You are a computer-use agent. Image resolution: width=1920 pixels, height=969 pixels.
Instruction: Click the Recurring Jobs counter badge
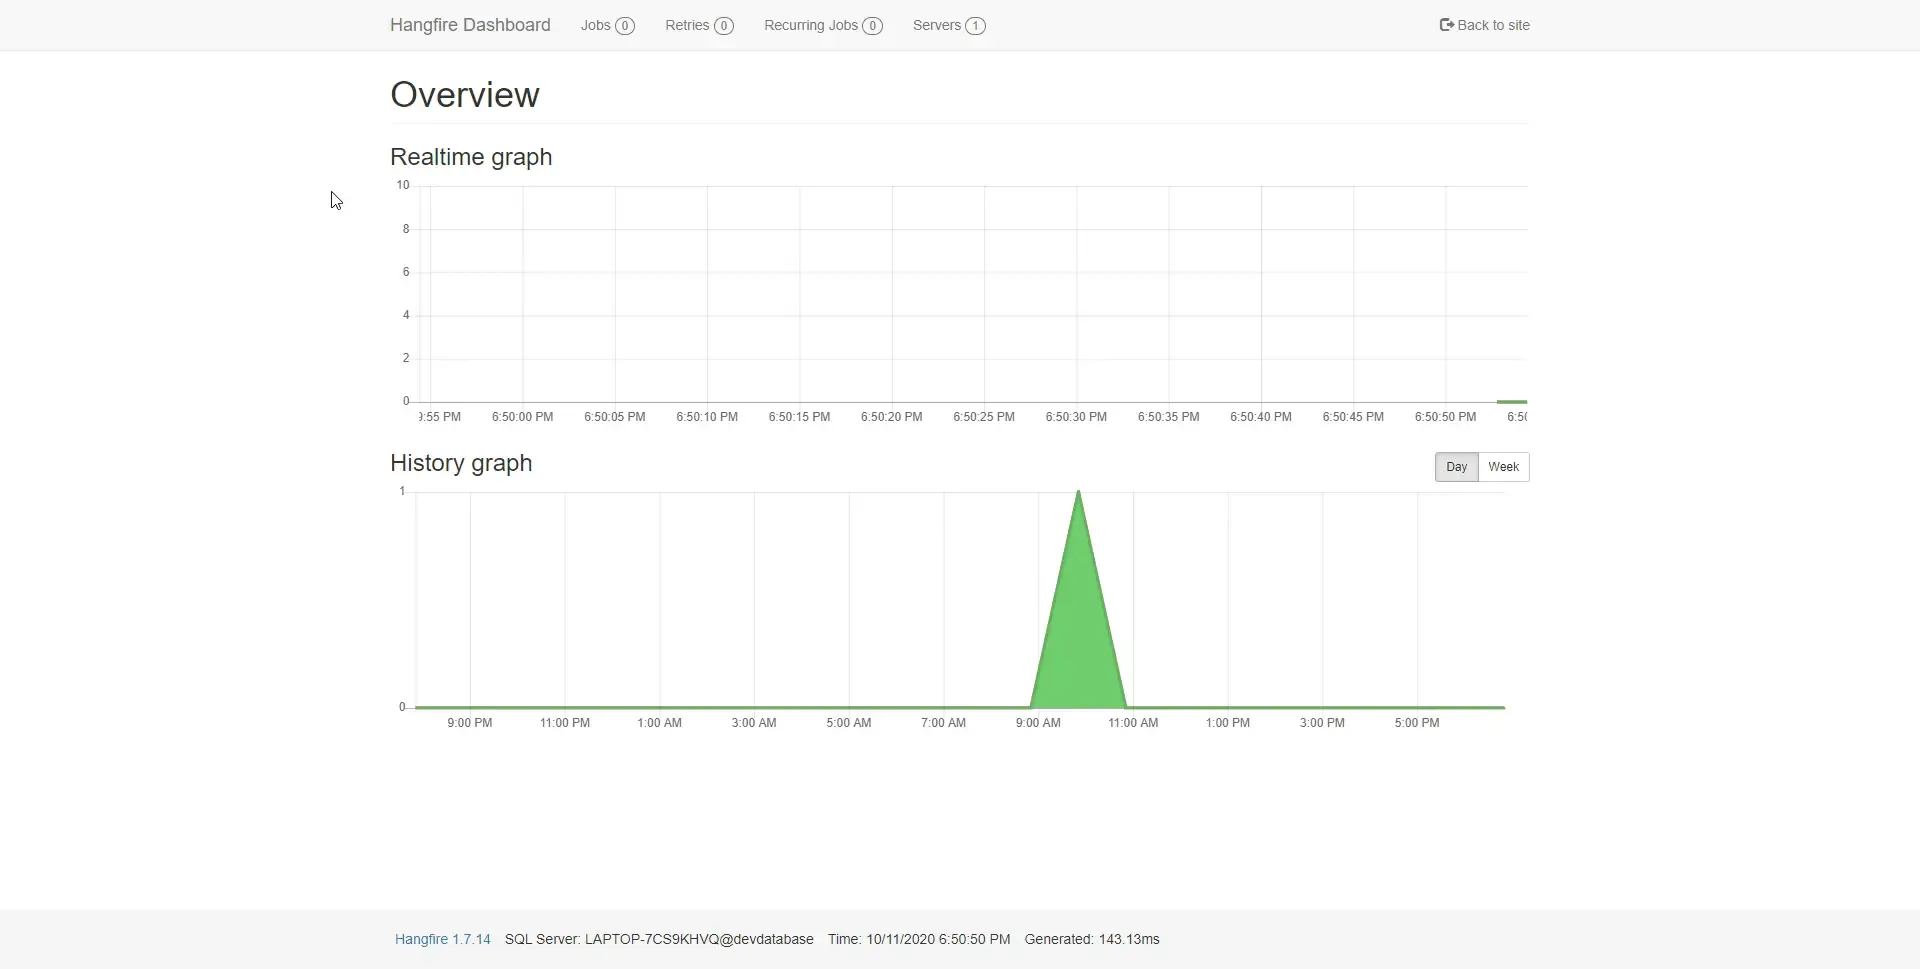coord(872,25)
